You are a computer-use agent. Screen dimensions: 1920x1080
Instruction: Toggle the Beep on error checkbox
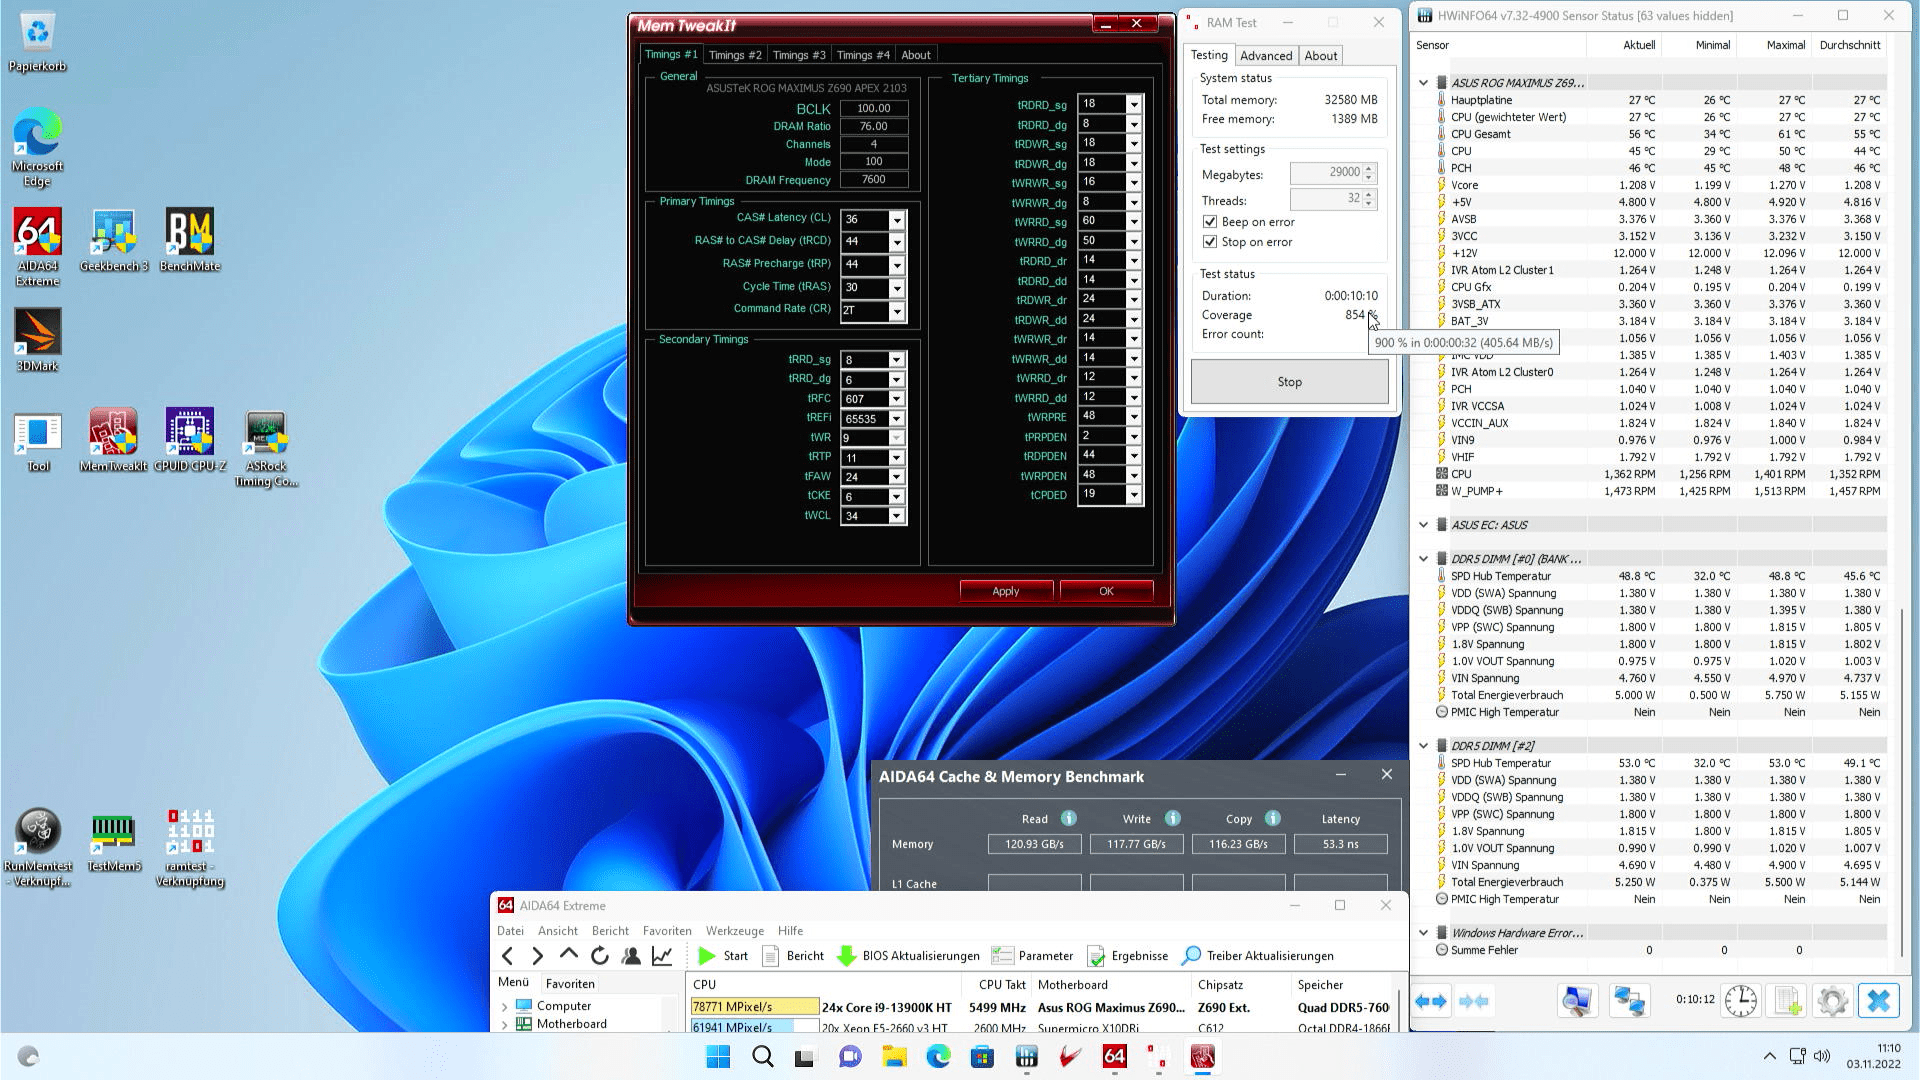coord(1210,222)
